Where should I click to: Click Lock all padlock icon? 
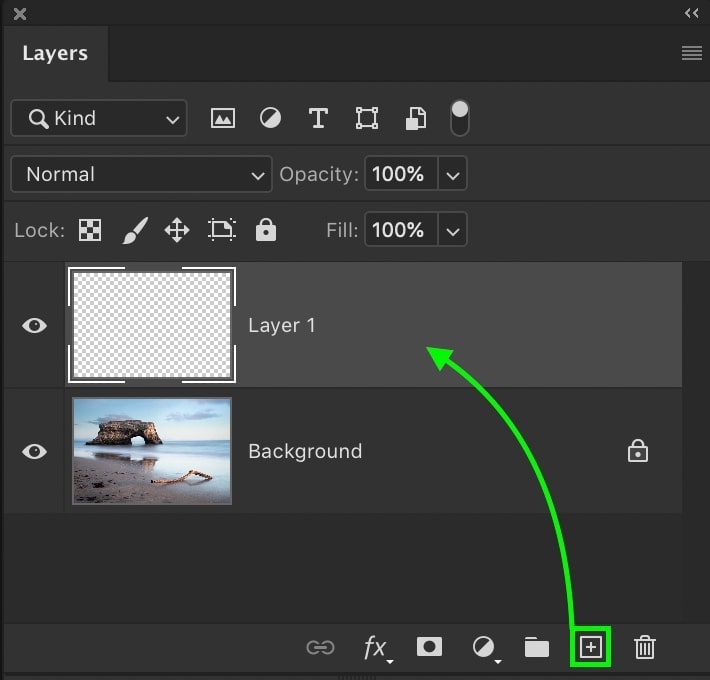click(x=266, y=230)
